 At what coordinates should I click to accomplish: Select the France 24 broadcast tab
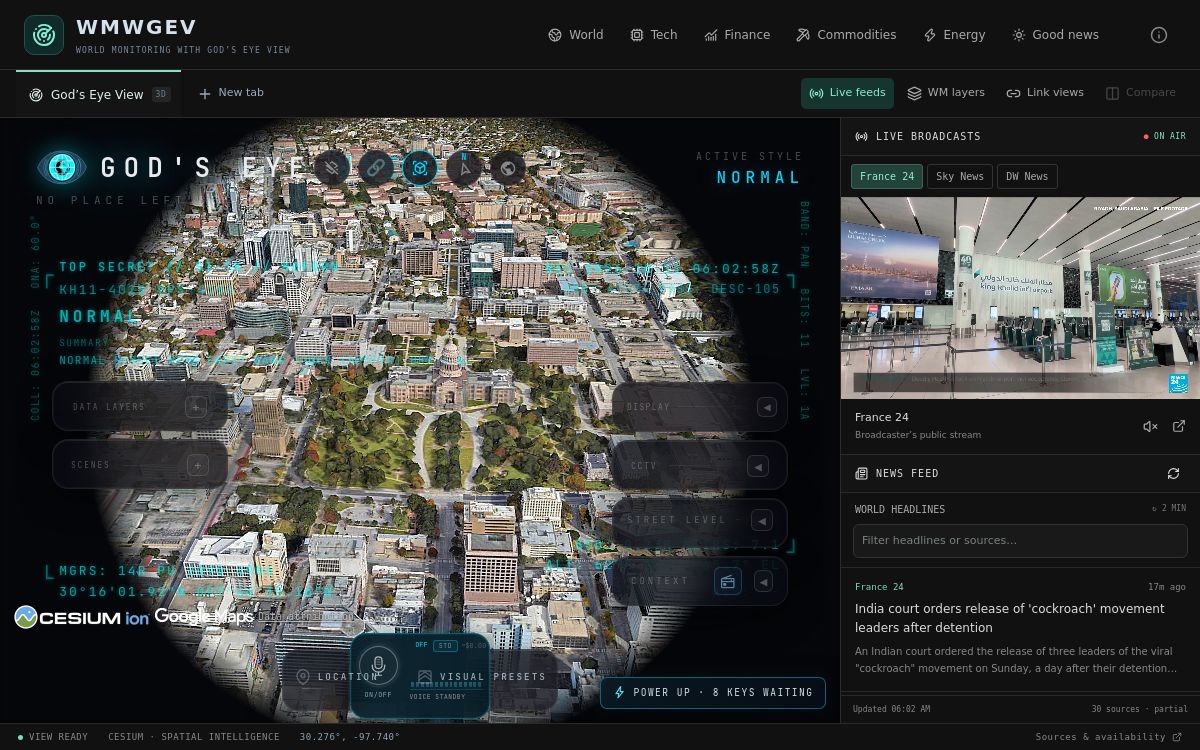(887, 177)
